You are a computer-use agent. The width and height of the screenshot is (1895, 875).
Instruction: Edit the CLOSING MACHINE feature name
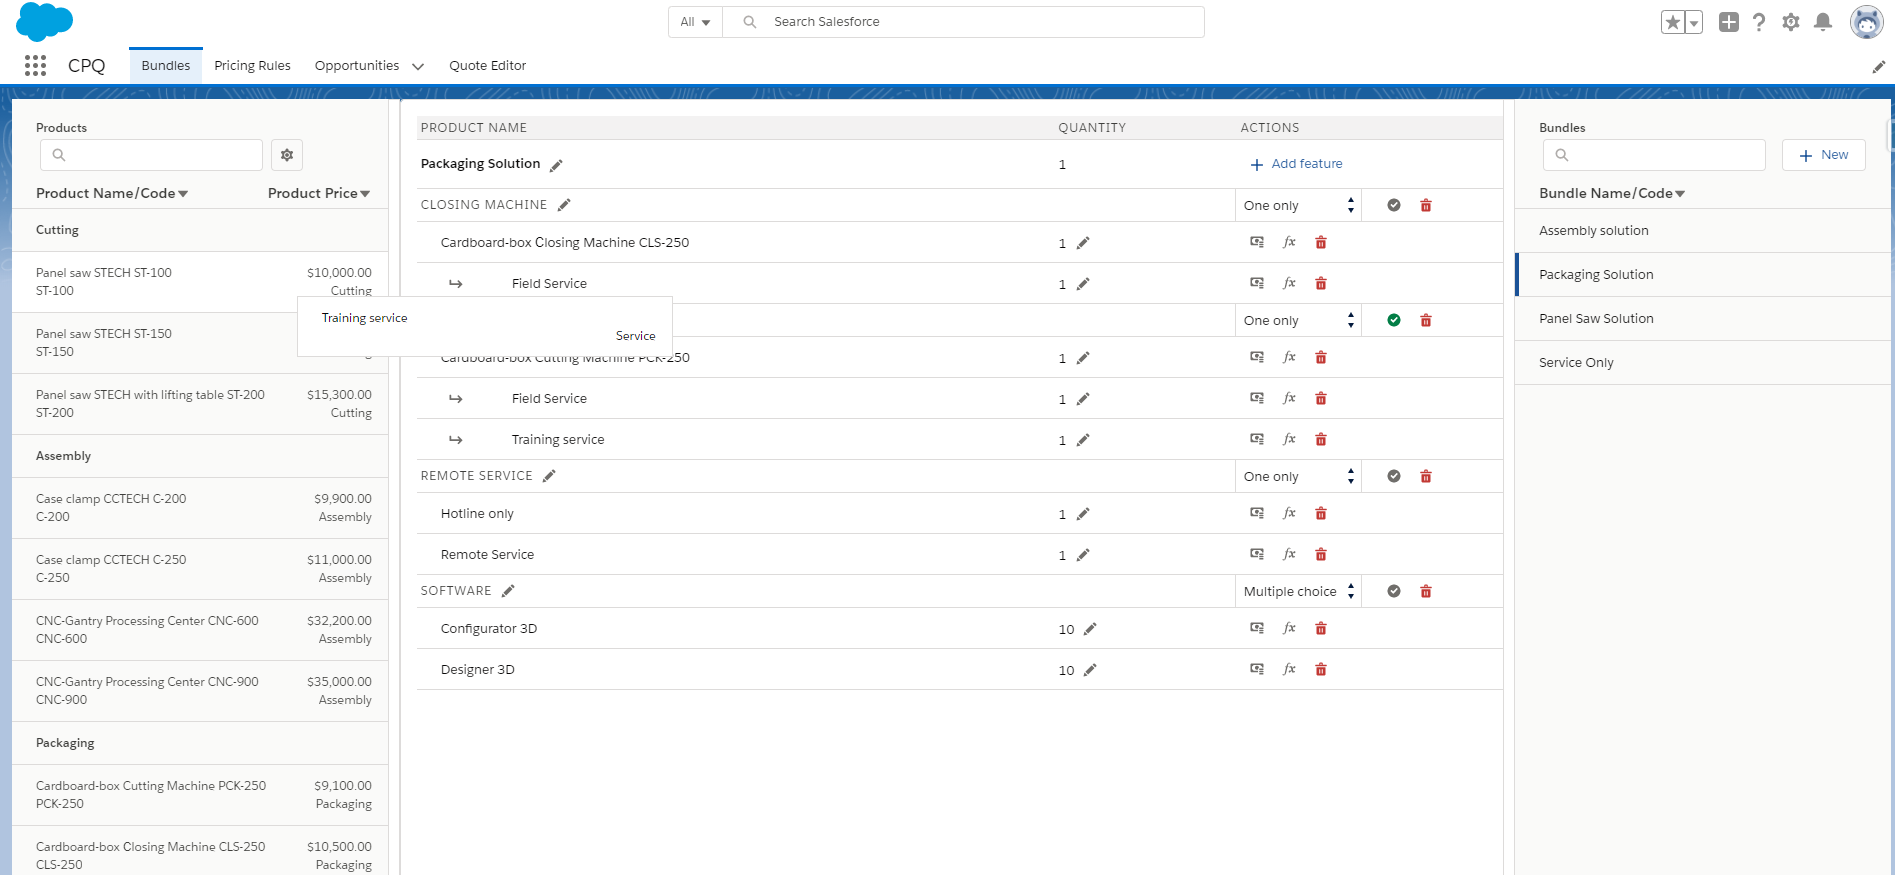pos(564,205)
